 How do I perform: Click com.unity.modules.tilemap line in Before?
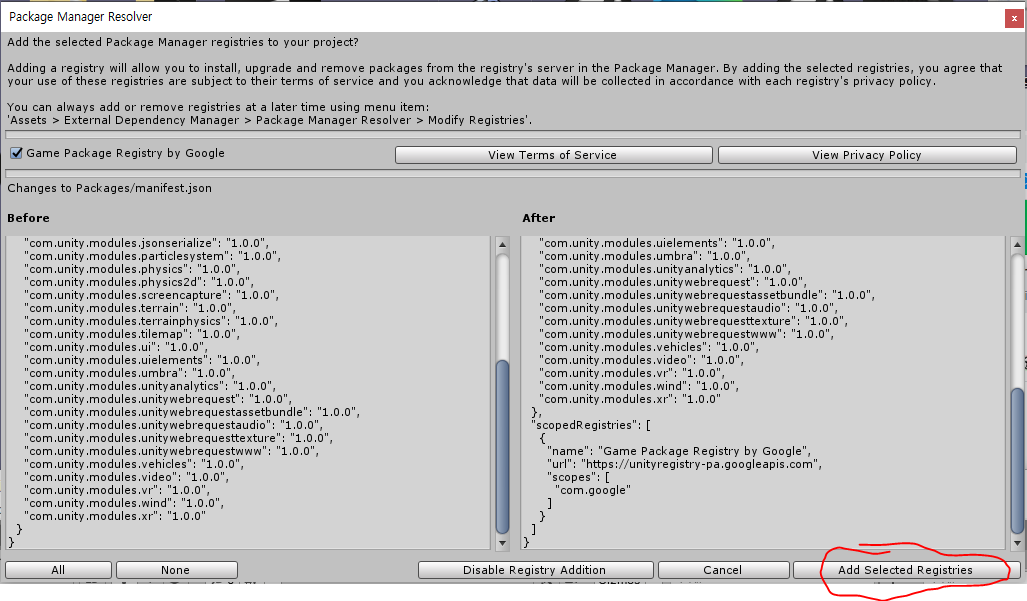132,334
